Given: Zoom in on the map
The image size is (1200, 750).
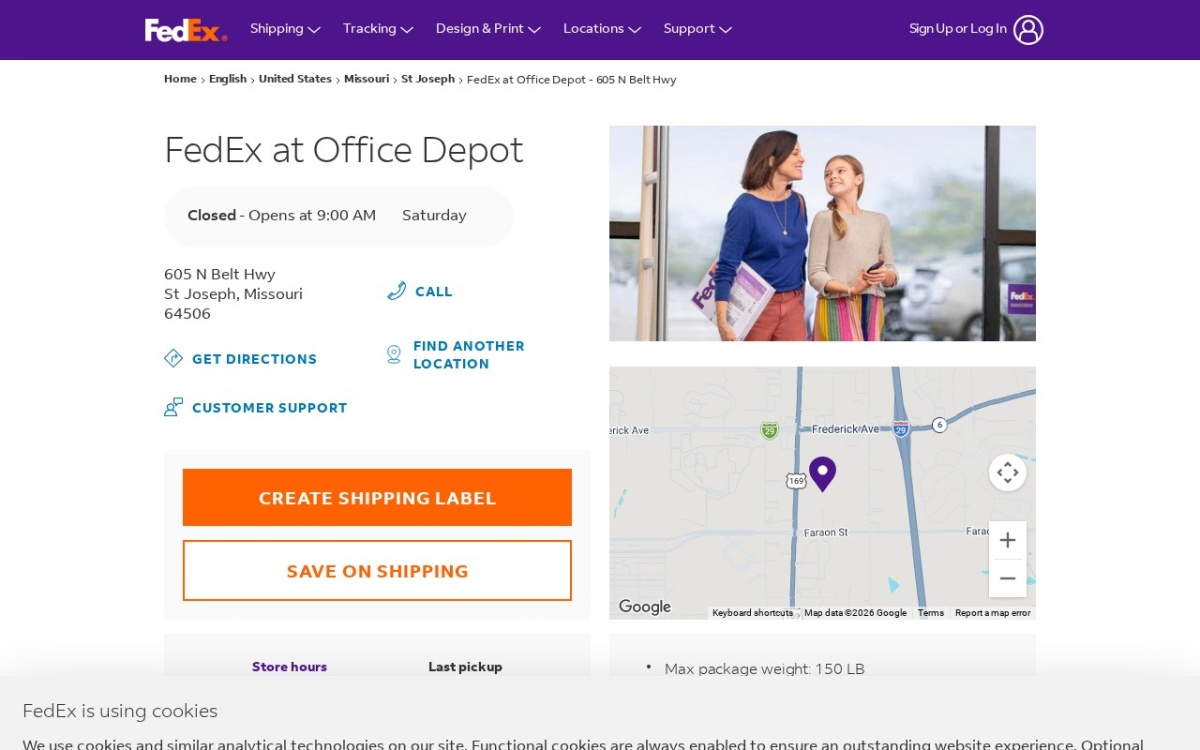Looking at the screenshot, I should (1007, 540).
